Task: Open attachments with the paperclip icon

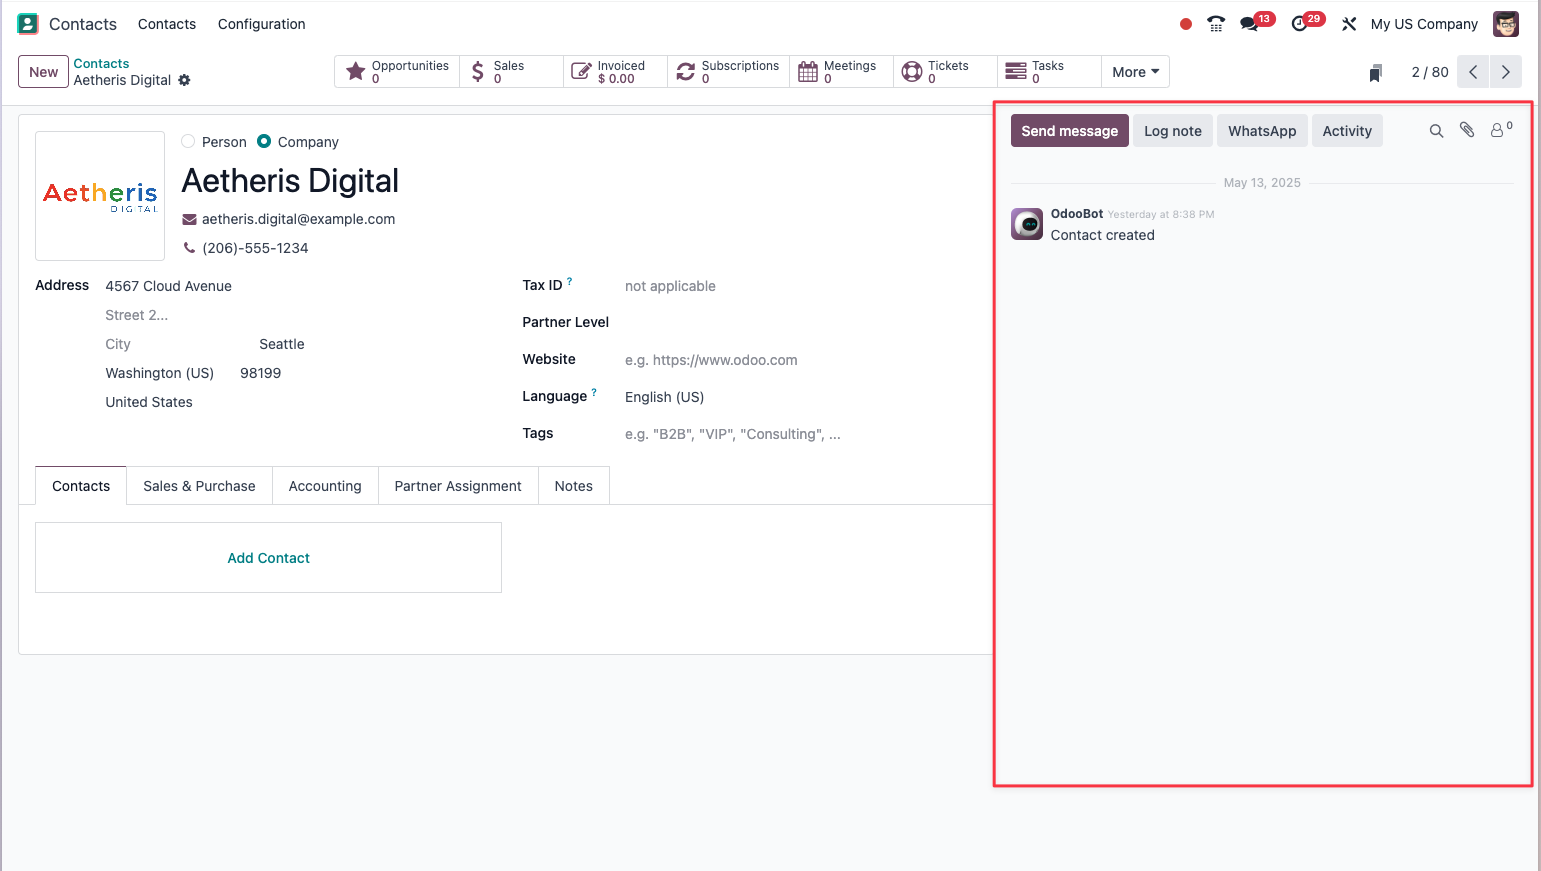Action: [1467, 130]
